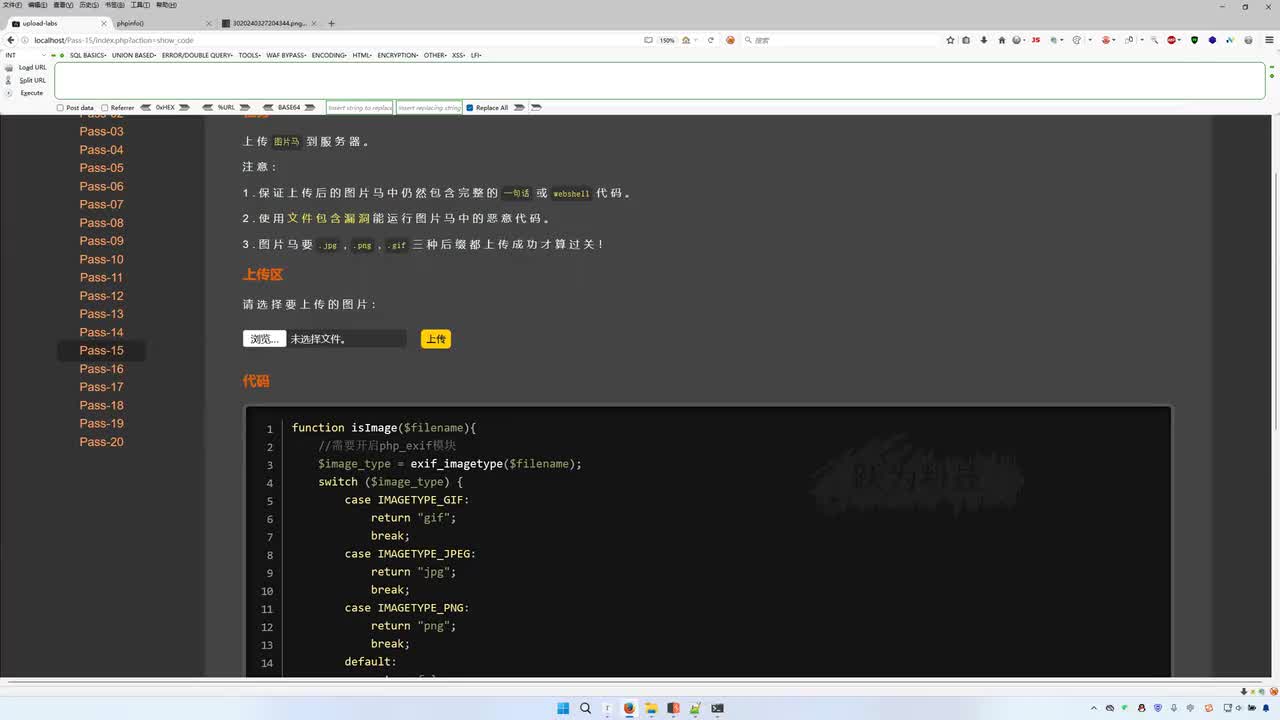This screenshot has width=1280, height=720.
Task: Open the SQL BASICS dropdown menu
Action: 88,55
